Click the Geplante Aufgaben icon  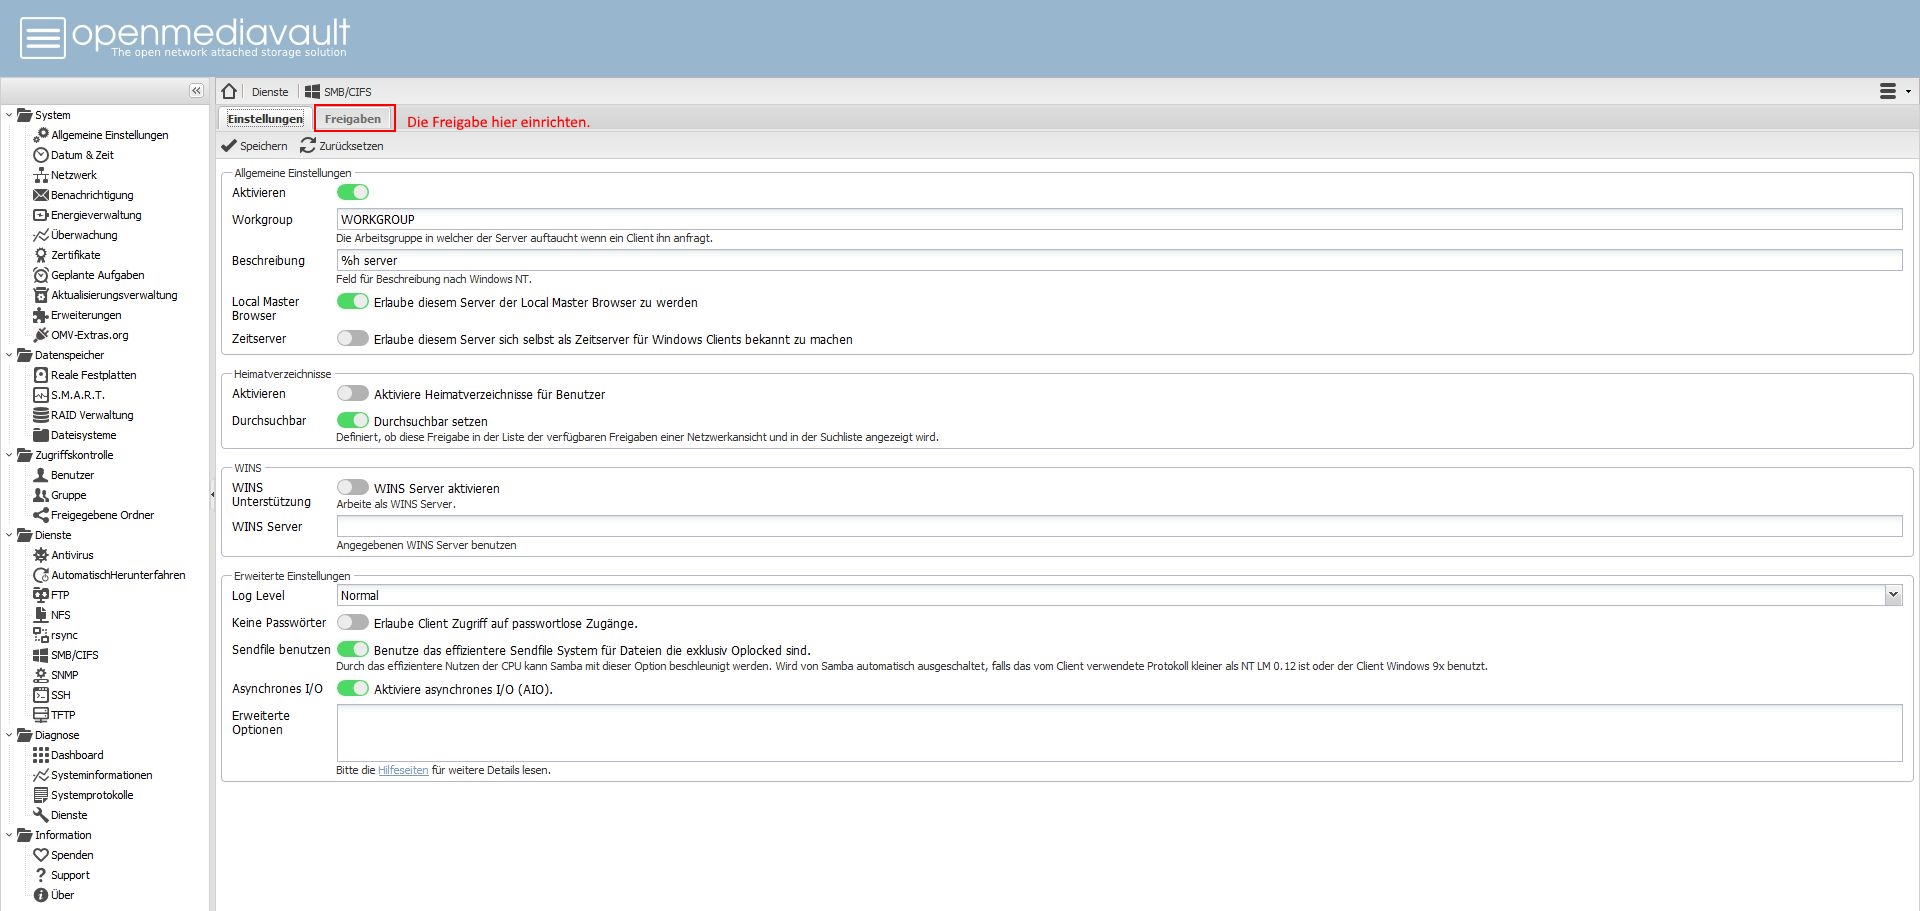[41, 275]
